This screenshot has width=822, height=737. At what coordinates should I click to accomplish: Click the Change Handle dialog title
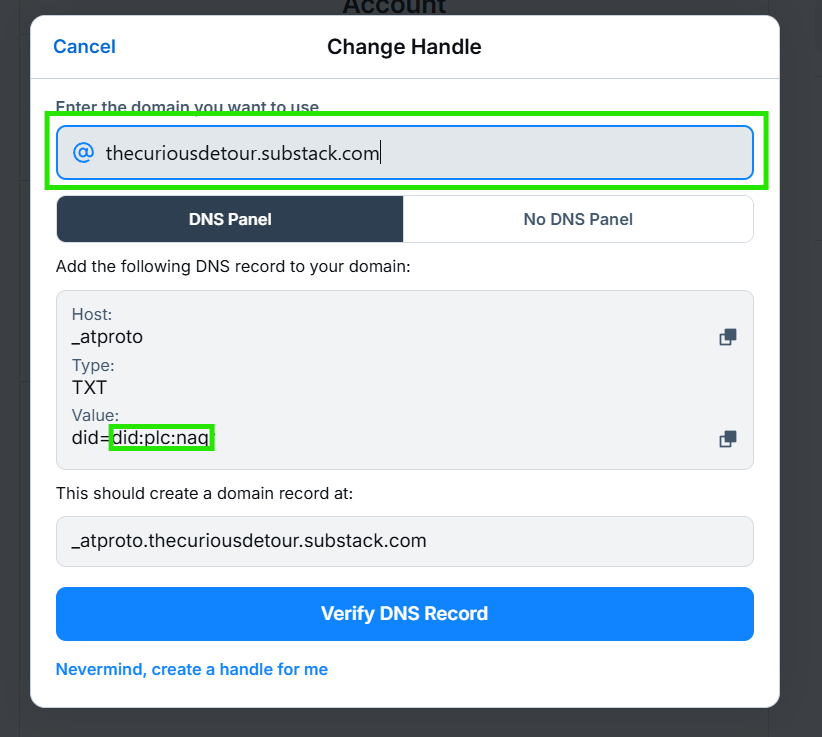[404, 46]
